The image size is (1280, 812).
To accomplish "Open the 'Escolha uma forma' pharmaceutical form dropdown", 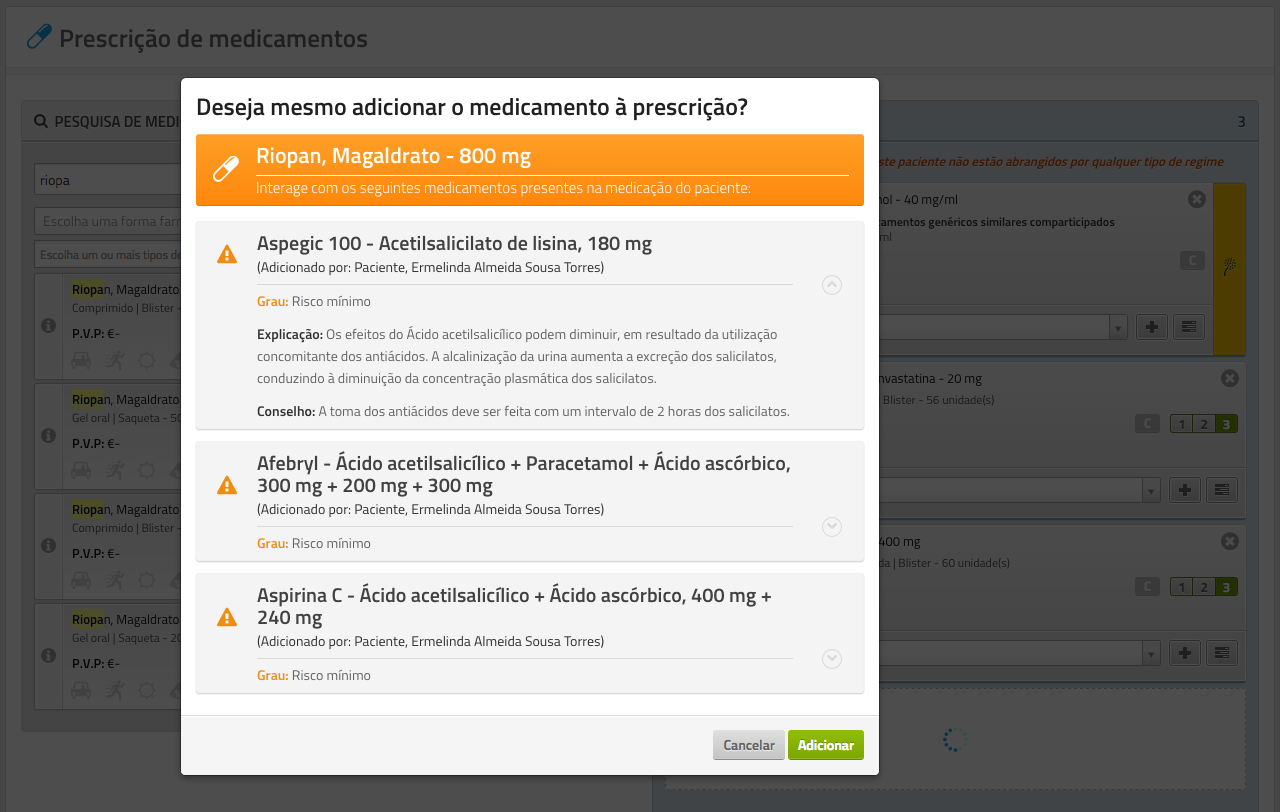I will point(107,220).
